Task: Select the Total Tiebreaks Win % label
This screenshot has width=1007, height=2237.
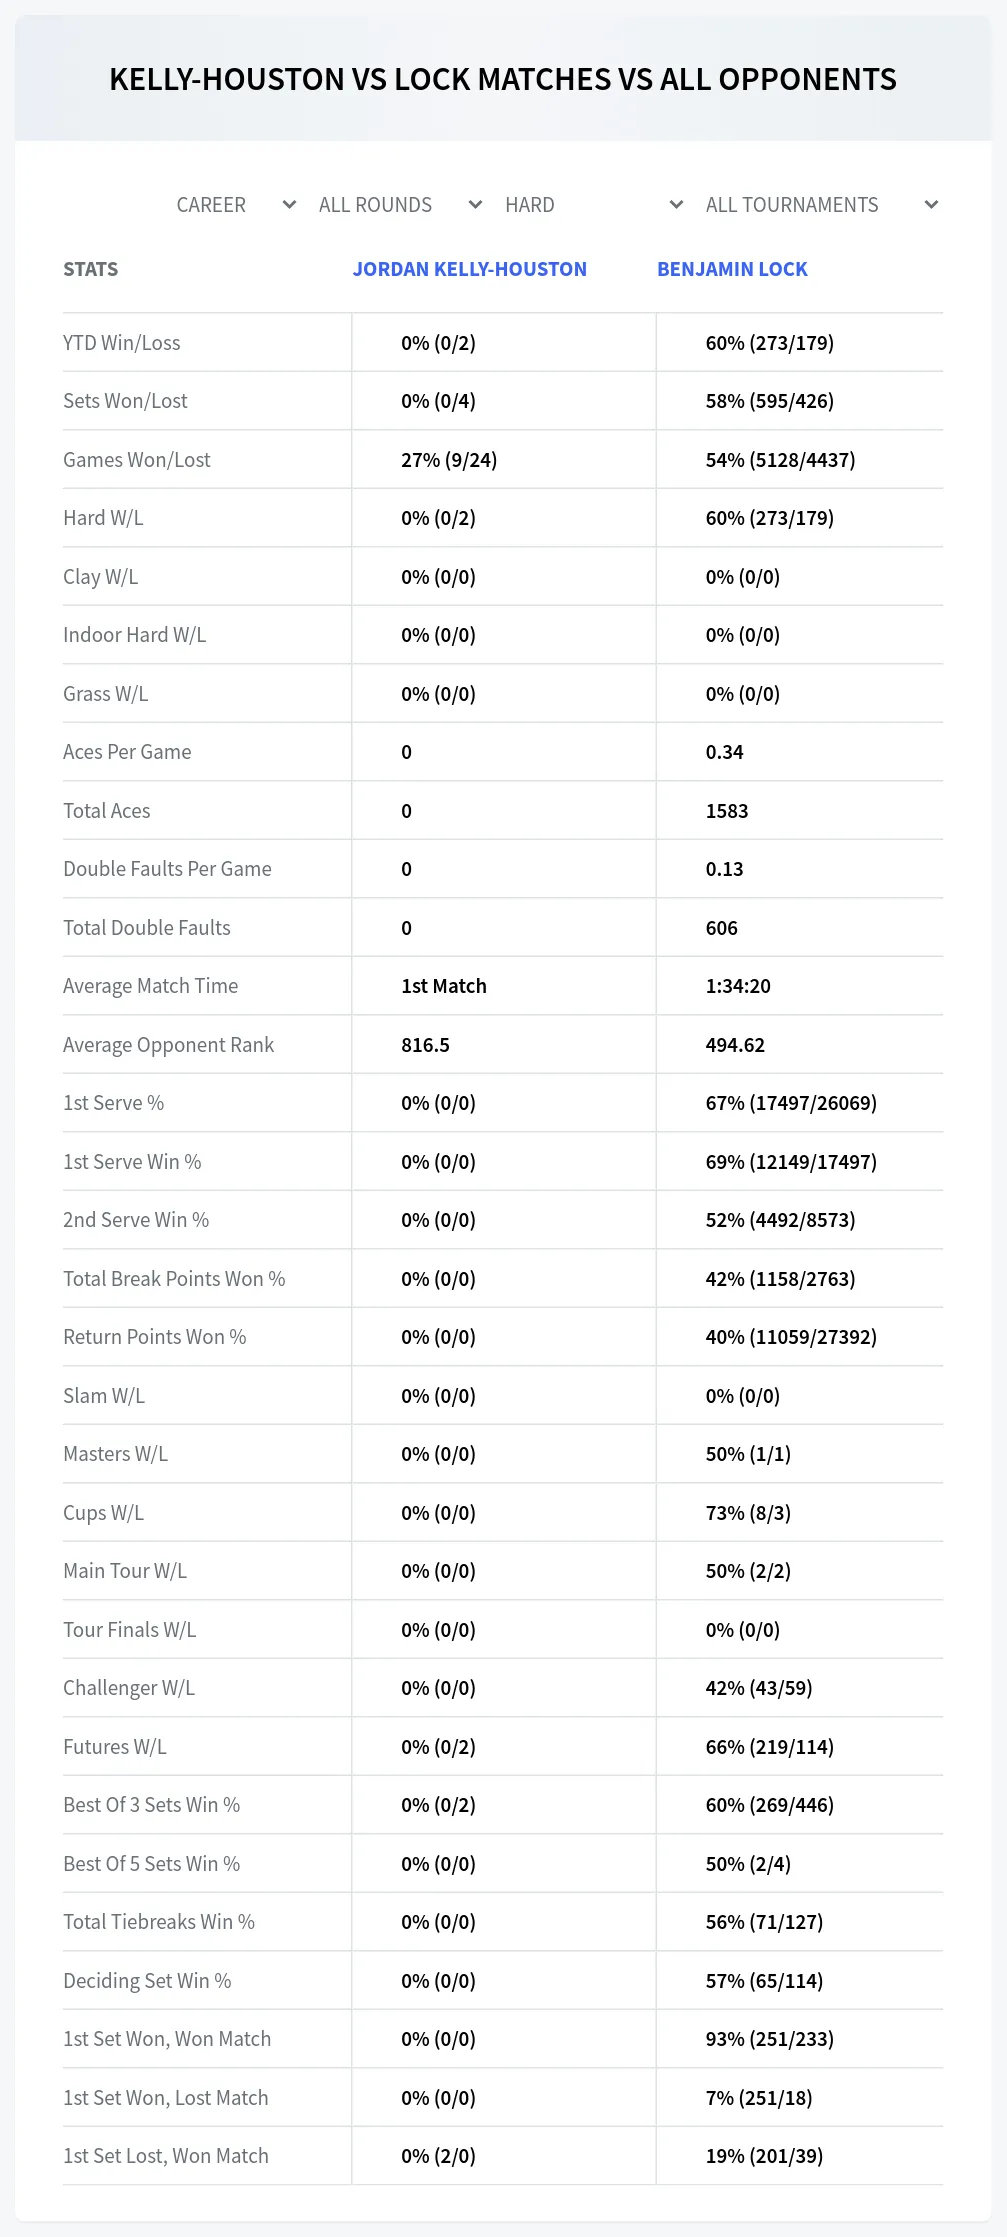Action: (x=159, y=1922)
